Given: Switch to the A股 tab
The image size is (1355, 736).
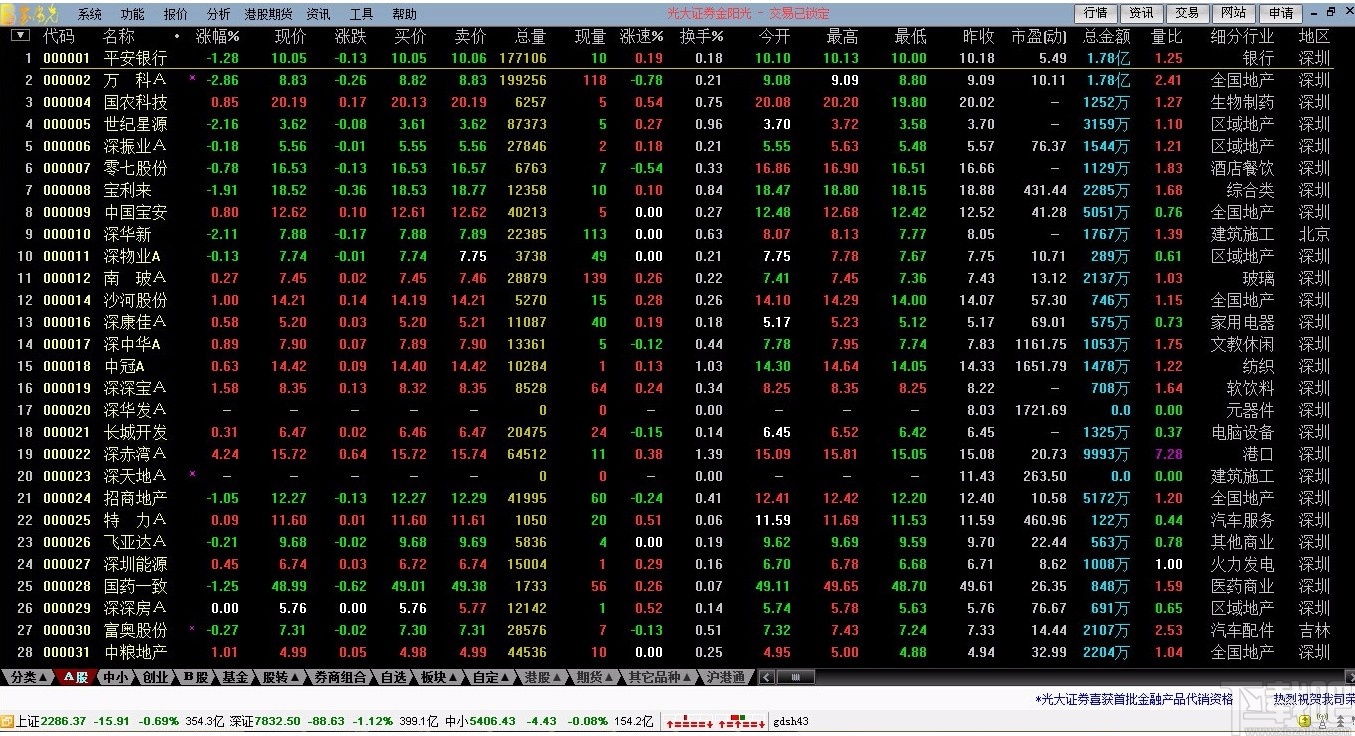Looking at the screenshot, I should (76, 677).
